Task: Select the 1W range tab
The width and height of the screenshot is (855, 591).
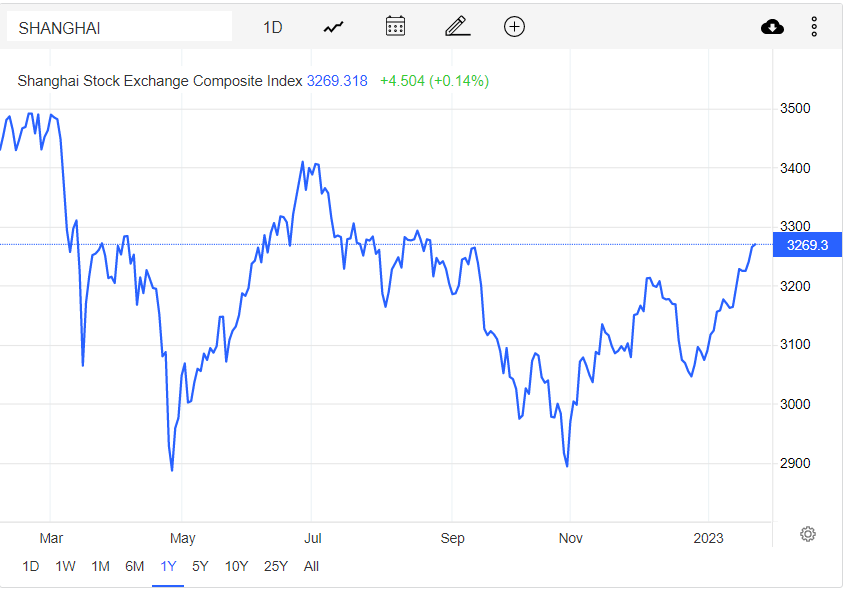Action: [x=65, y=566]
